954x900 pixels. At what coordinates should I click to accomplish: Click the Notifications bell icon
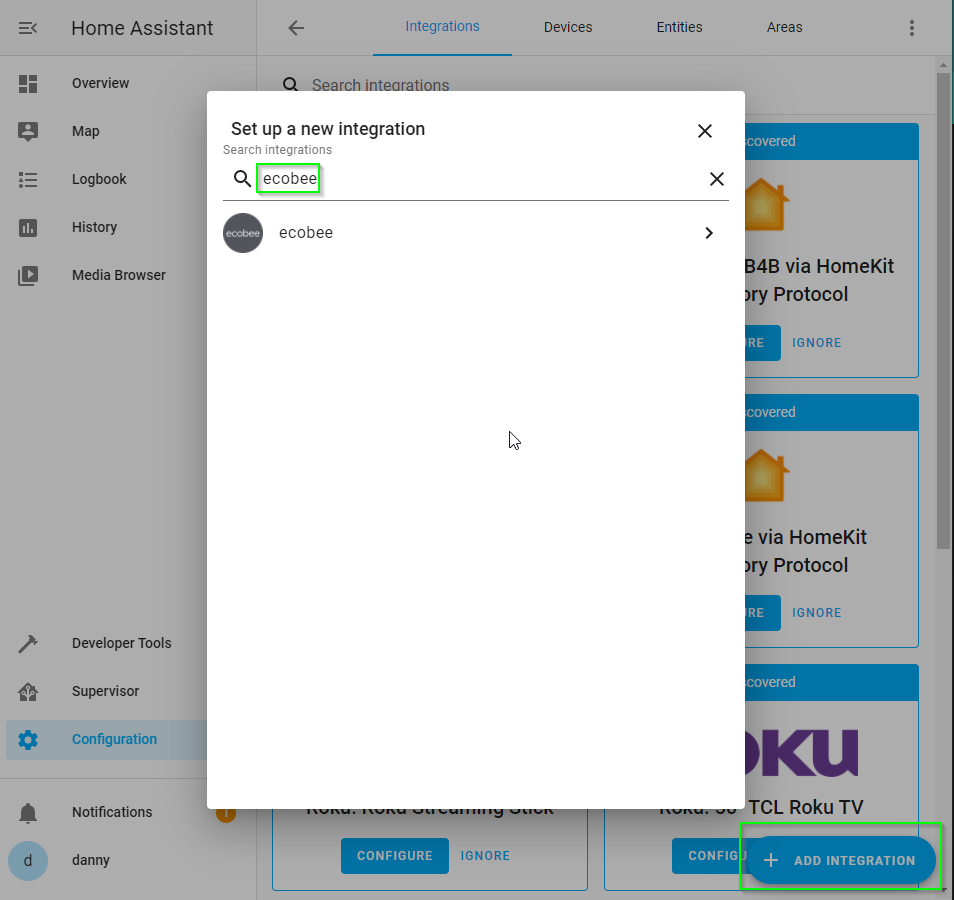(x=27, y=812)
